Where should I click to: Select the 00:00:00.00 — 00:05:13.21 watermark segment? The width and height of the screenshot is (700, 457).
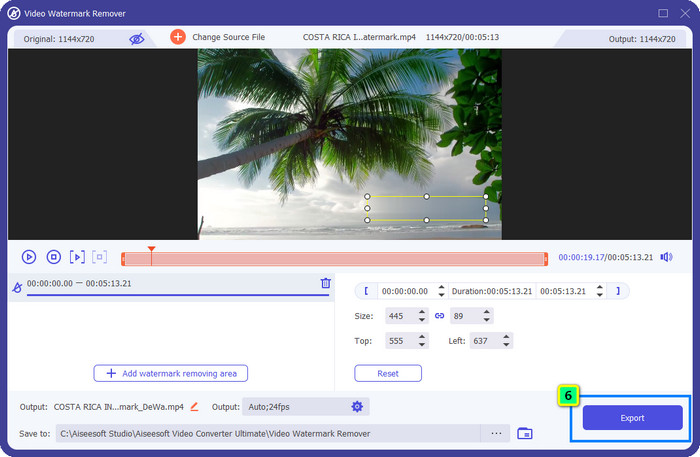[171, 287]
